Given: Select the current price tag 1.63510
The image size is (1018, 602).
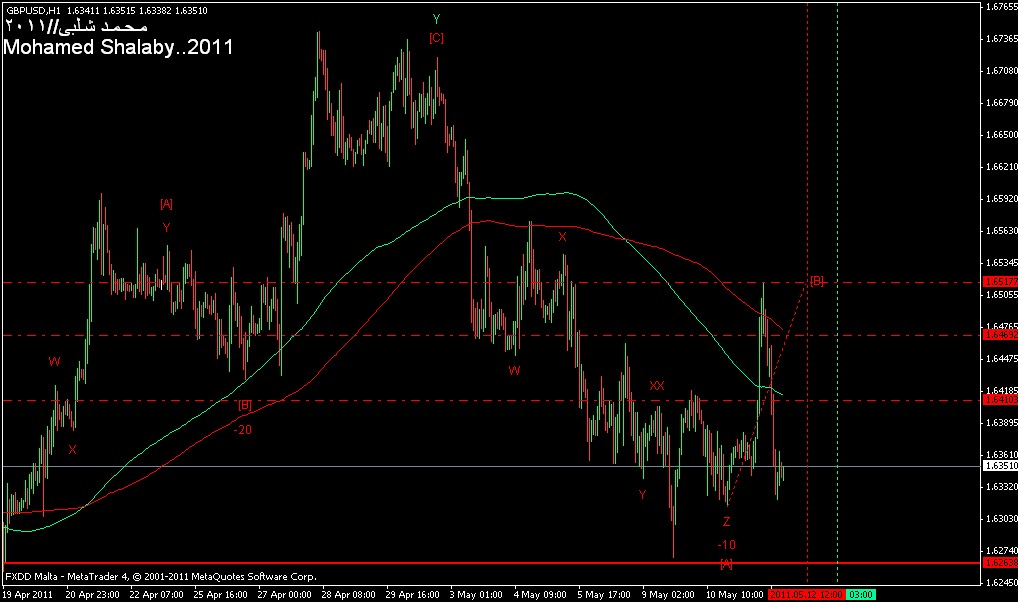Looking at the screenshot, I should (1000, 466).
